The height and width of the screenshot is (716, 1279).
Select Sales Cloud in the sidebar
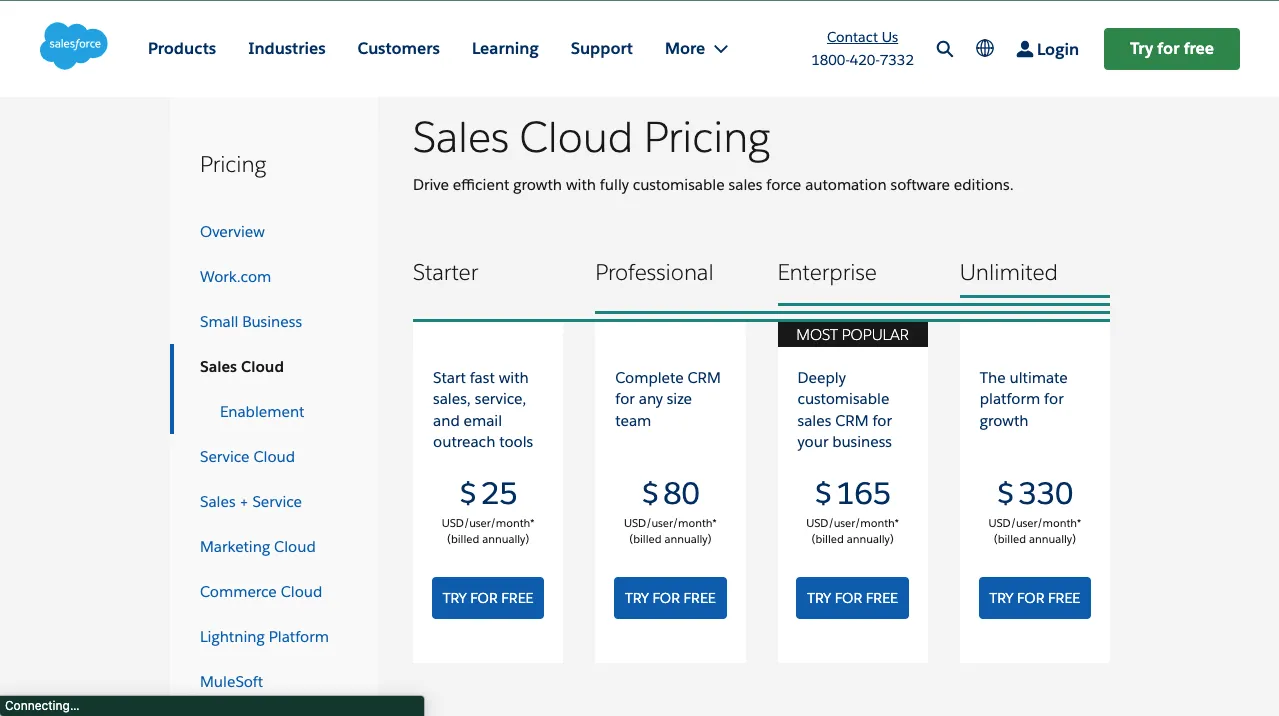coord(242,367)
